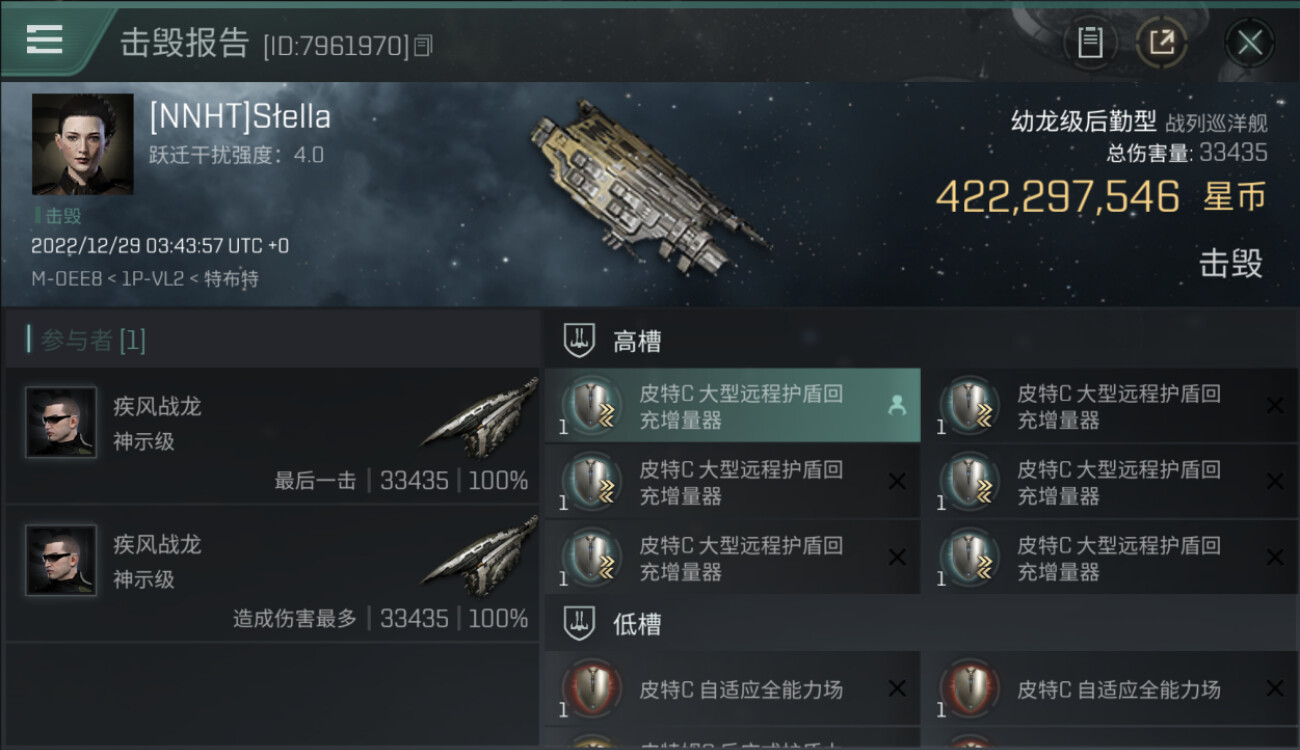1300x750 pixels.
Task: Select the bottom-left high slot shield booster
Action: (733, 558)
